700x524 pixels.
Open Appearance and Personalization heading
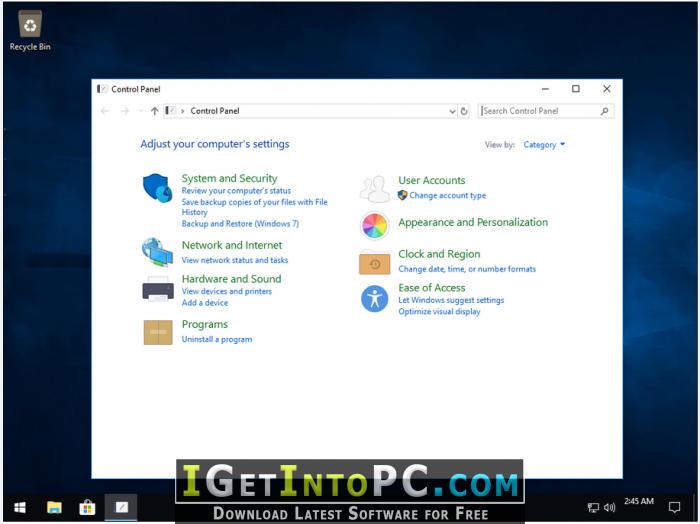tap(473, 222)
